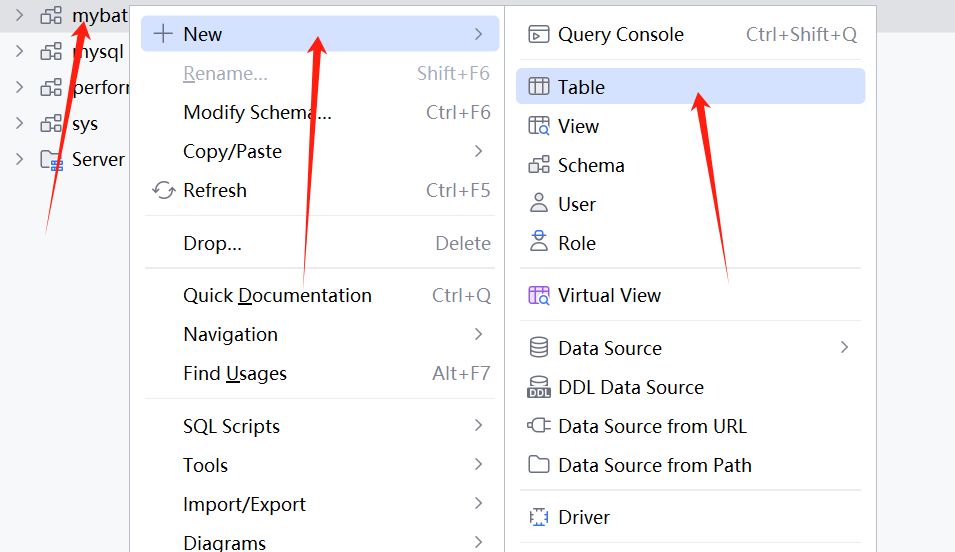Click the Query Console icon
Image resolution: width=955 pixels, height=552 pixels.
tap(538, 35)
